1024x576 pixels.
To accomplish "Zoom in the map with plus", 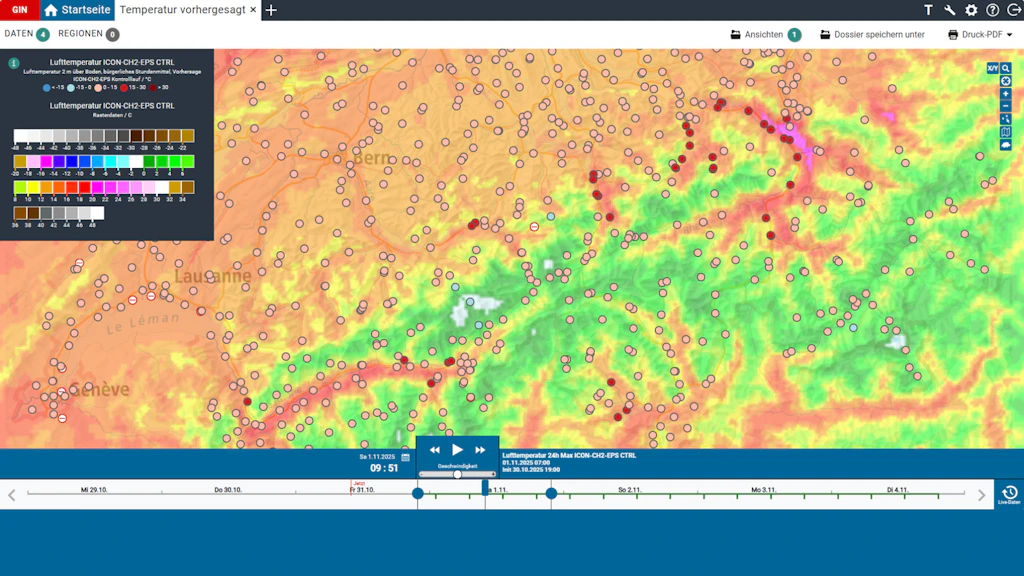I will click(1006, 94).
